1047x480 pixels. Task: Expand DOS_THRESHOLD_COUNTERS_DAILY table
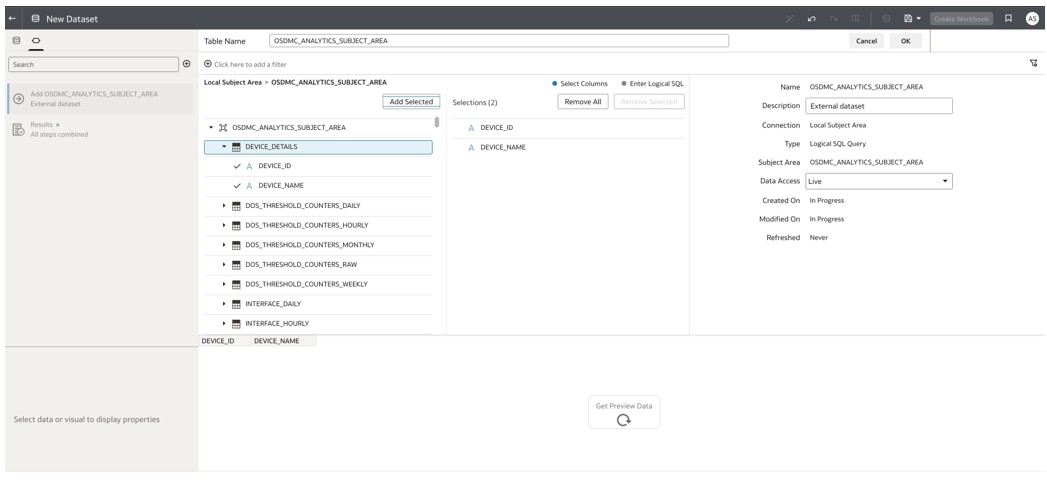tap(224, 206)
